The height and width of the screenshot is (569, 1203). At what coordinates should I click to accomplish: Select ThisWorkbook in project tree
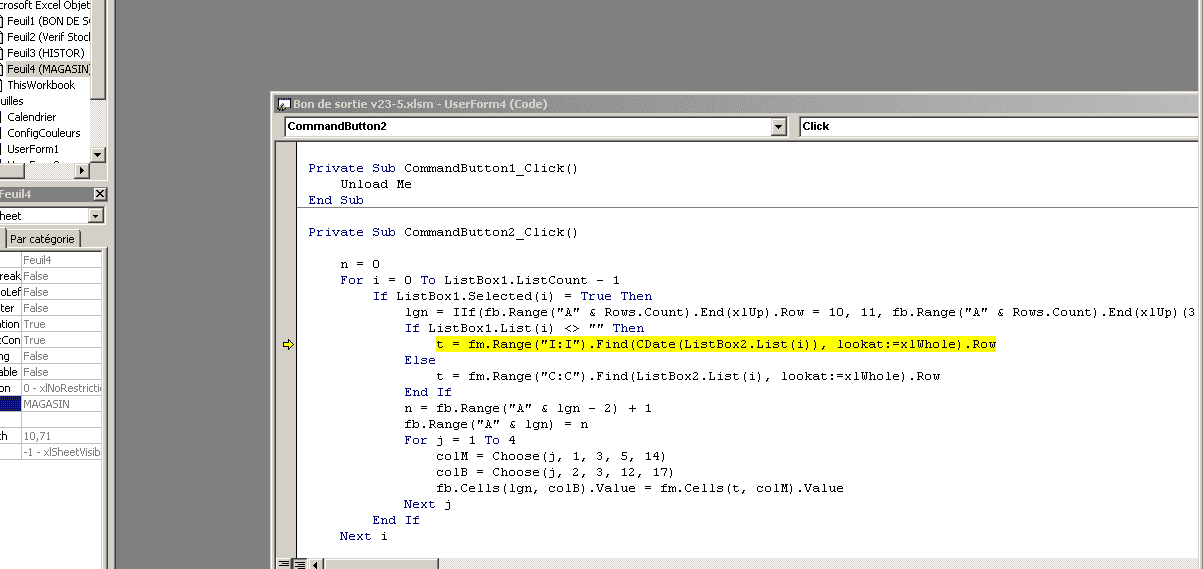click(x=41, y=85)
